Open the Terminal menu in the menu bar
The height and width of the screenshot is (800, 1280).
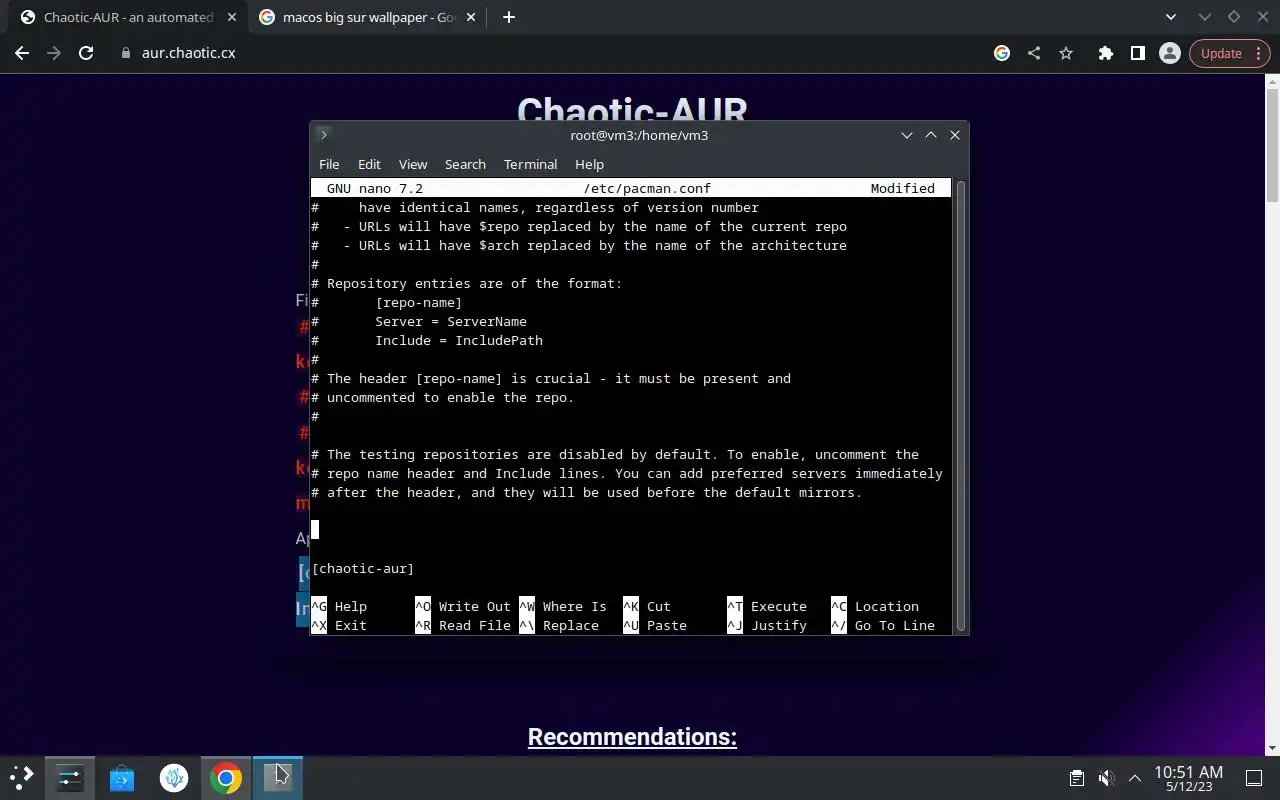coord(530,164)
